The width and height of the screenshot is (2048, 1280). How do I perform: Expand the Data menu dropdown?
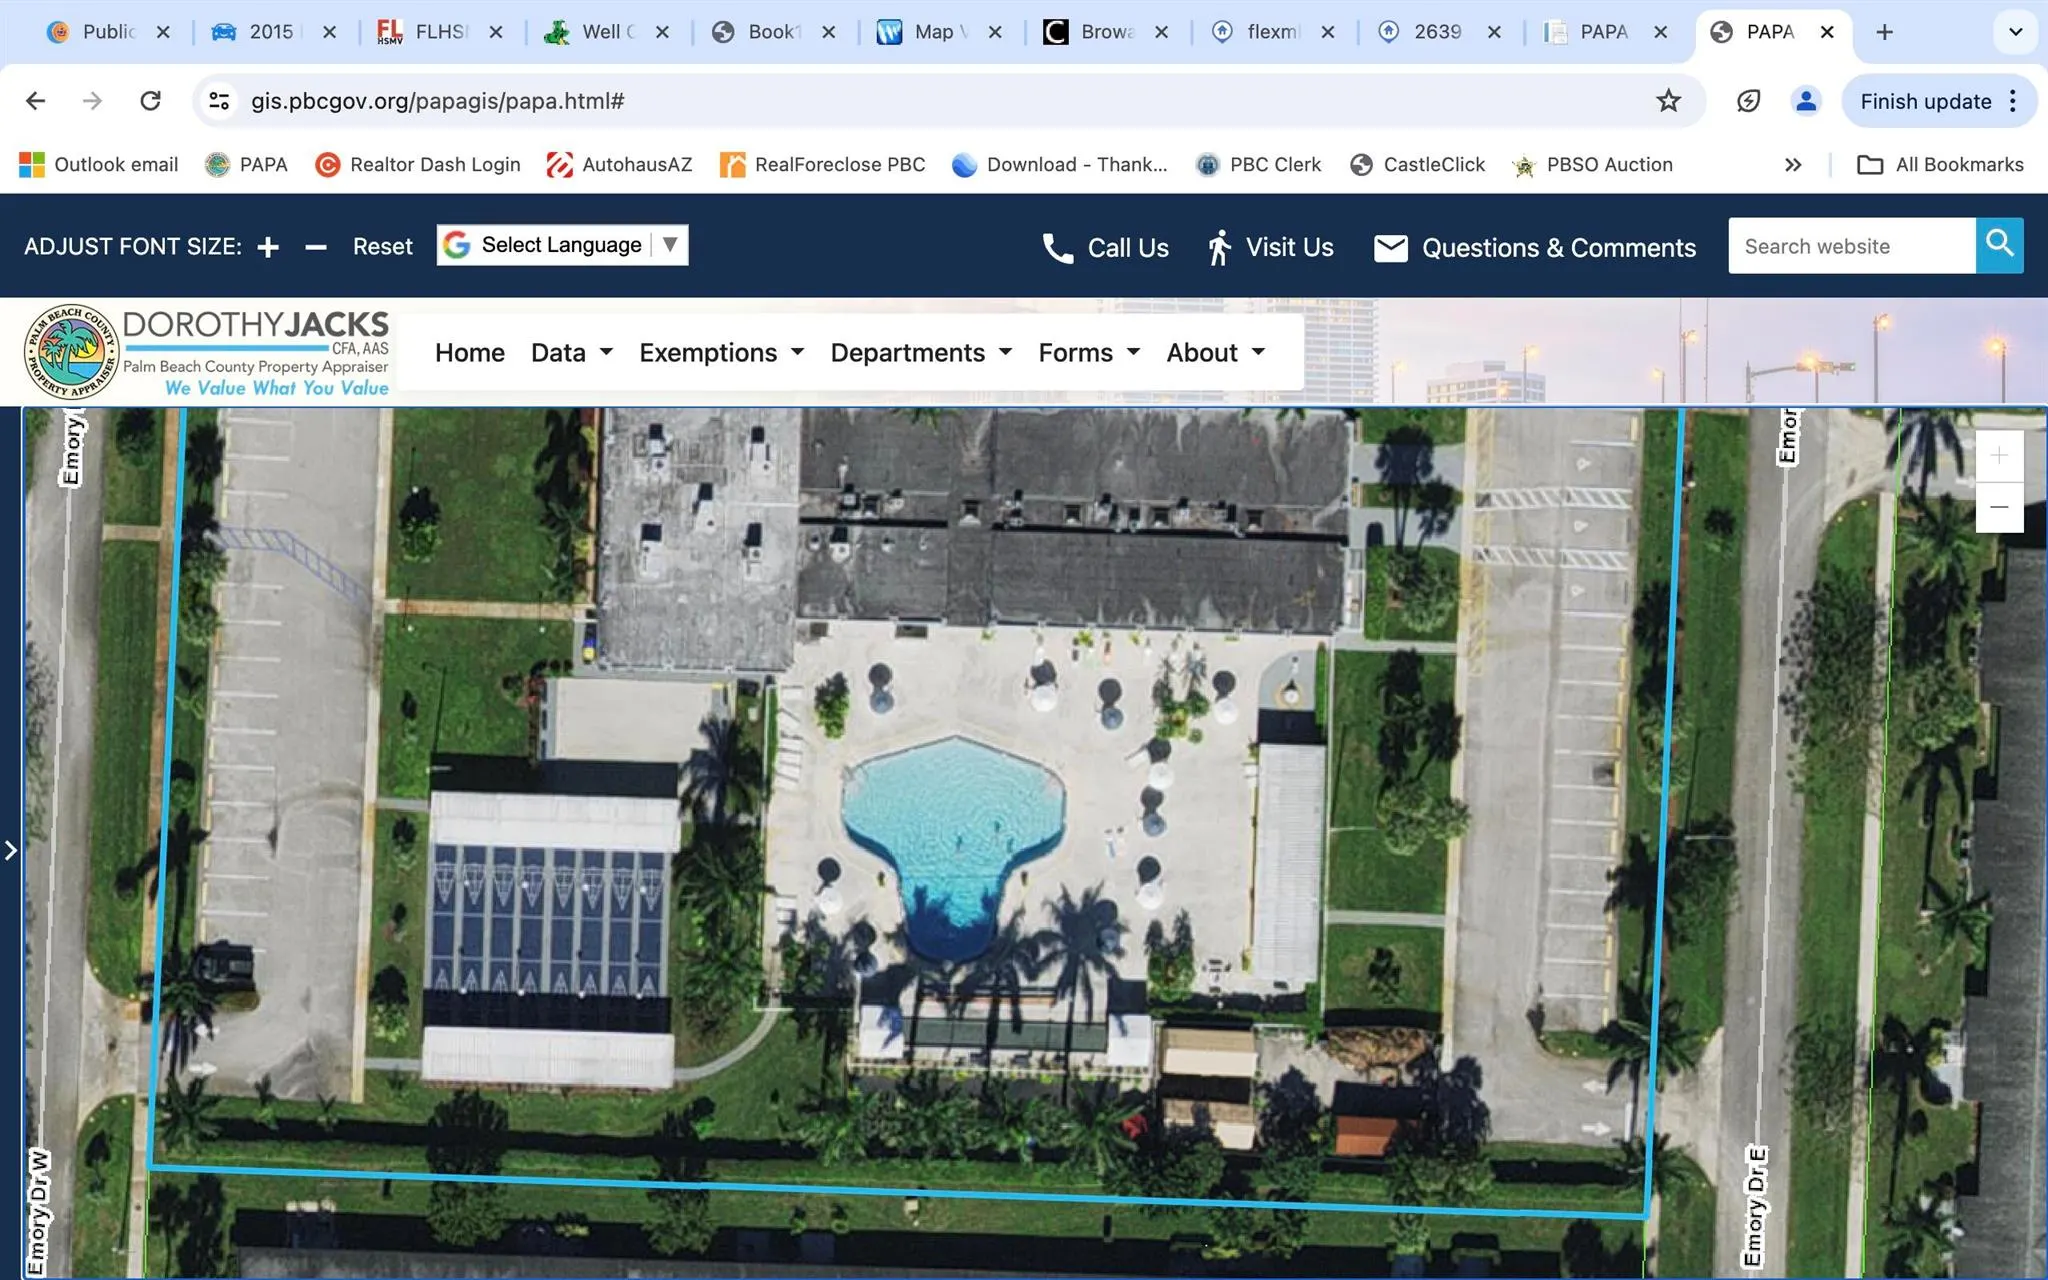(x=571, y=353)
